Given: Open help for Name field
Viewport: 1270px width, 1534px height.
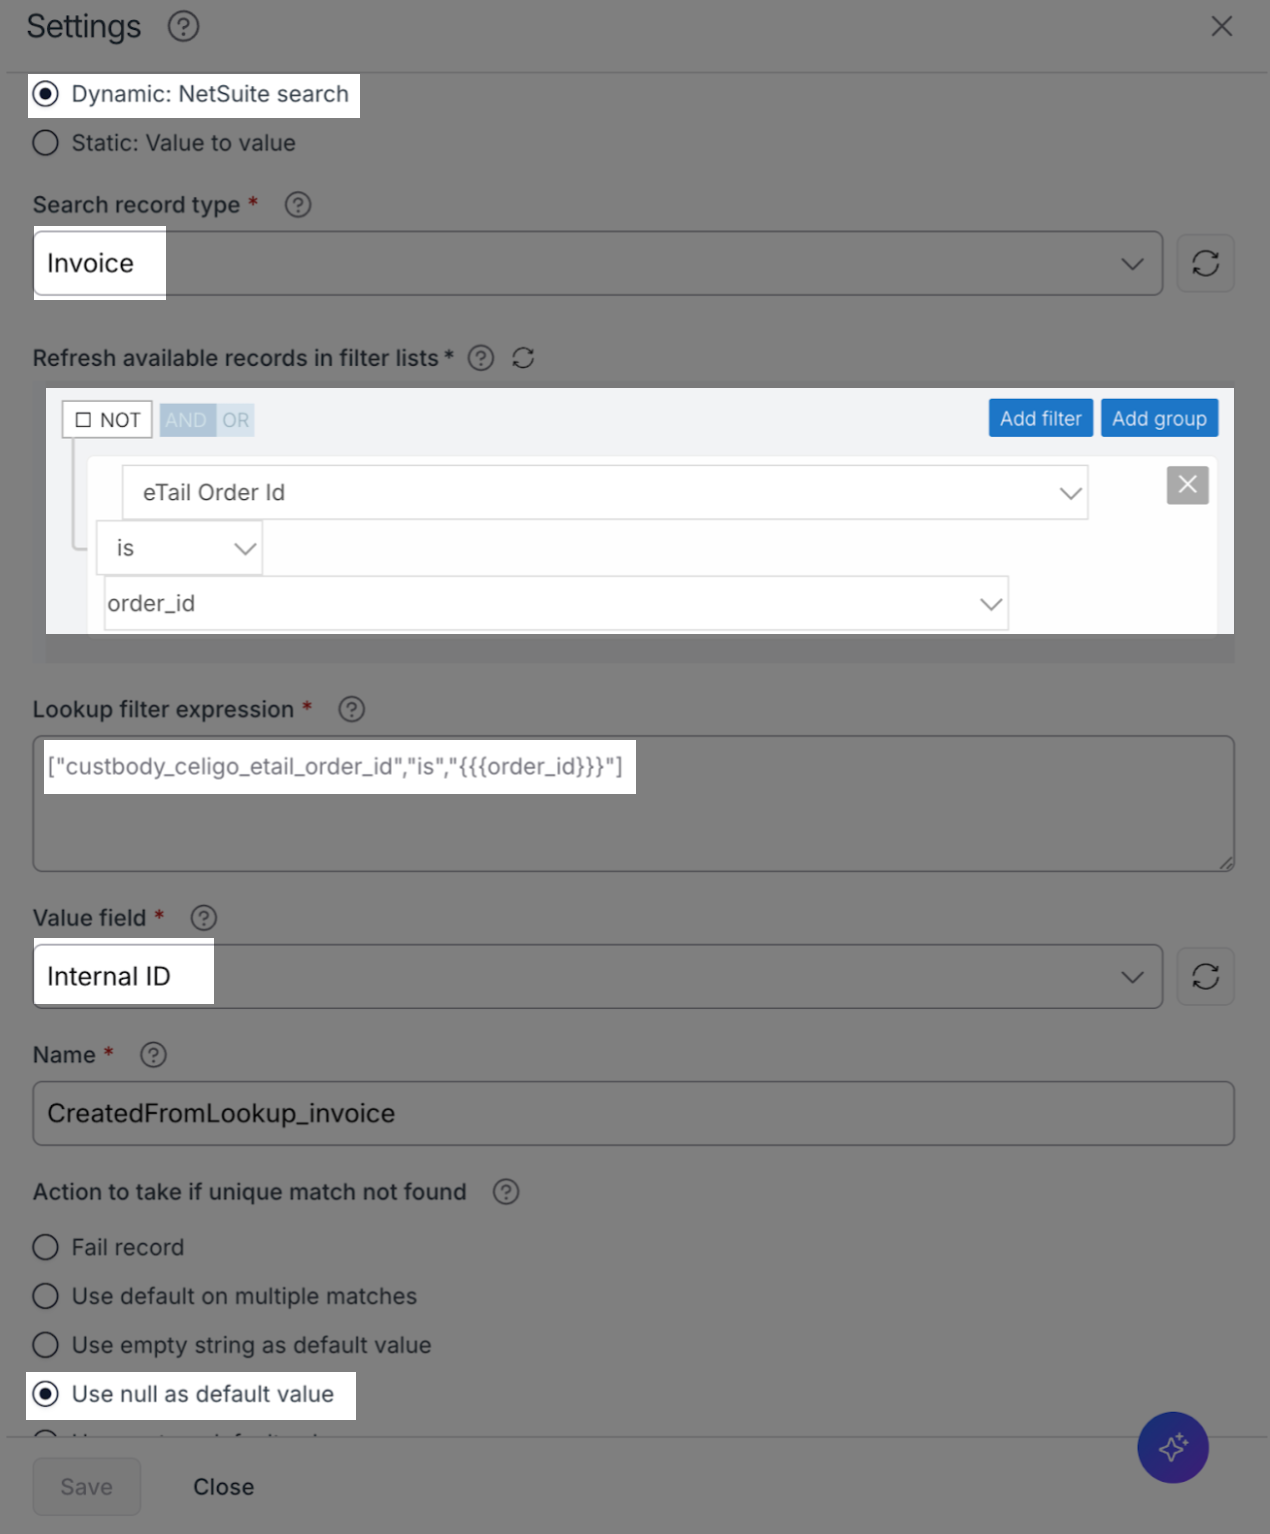Looking at the screenshot, I should coord(153,1055).
